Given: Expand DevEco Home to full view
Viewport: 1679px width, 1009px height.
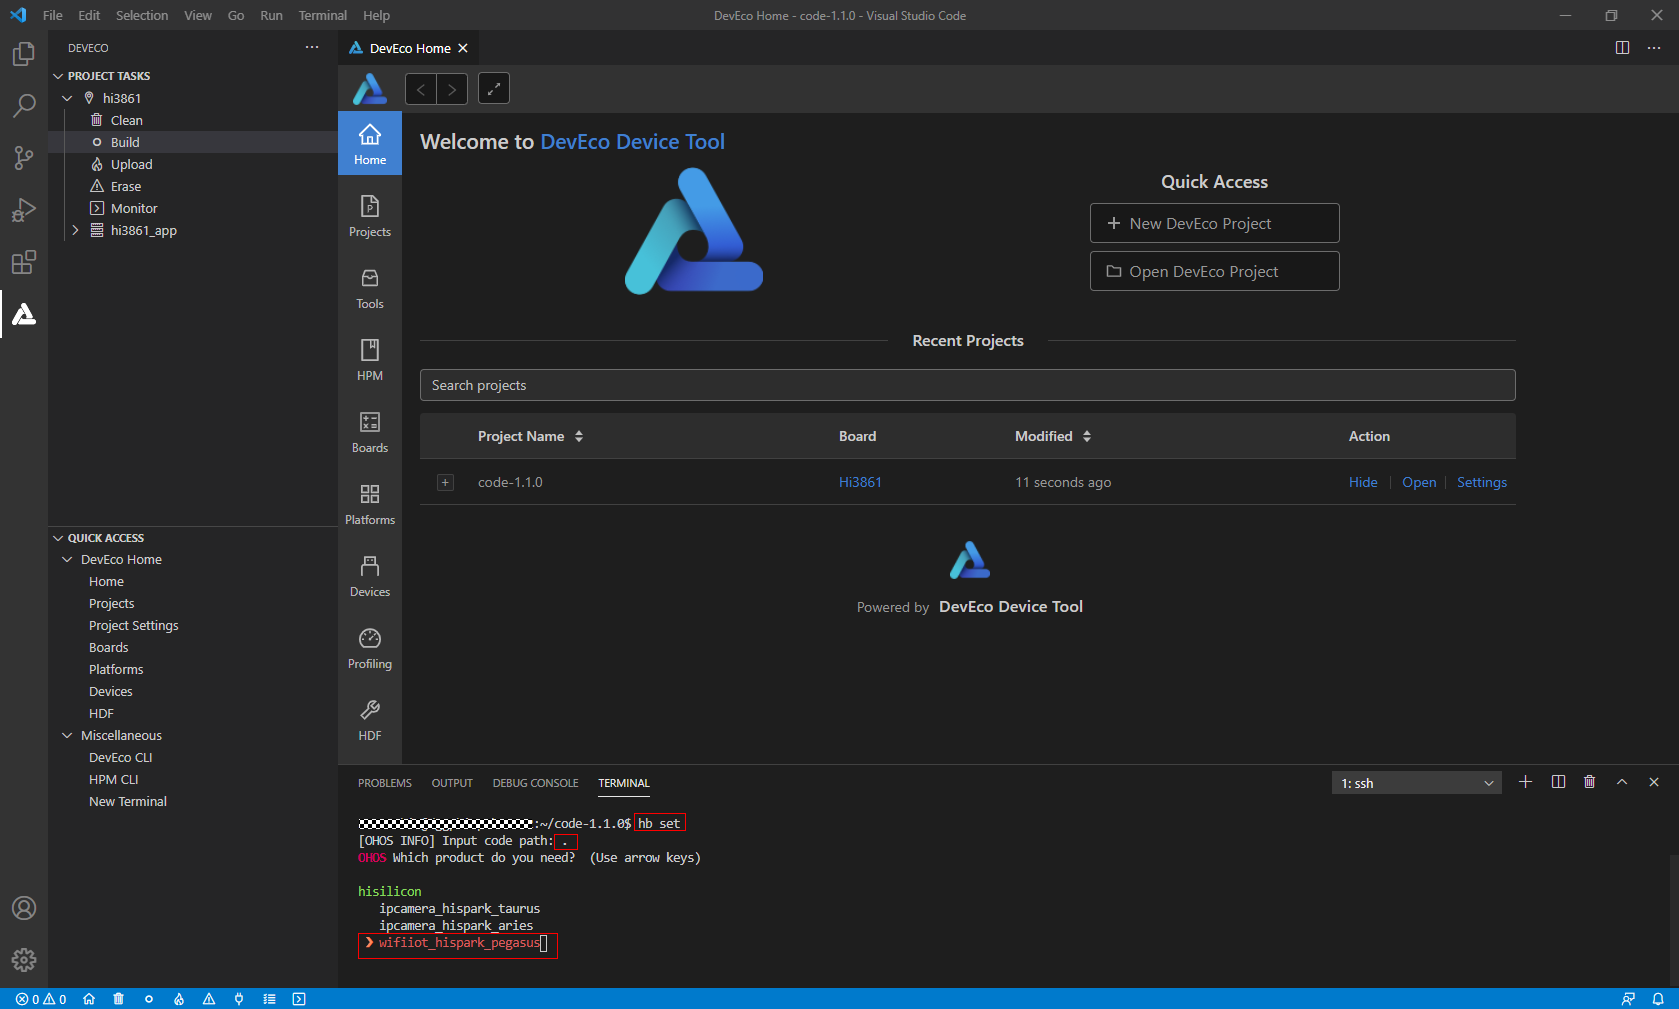Looking at the screenshot, I should (494, 89).
